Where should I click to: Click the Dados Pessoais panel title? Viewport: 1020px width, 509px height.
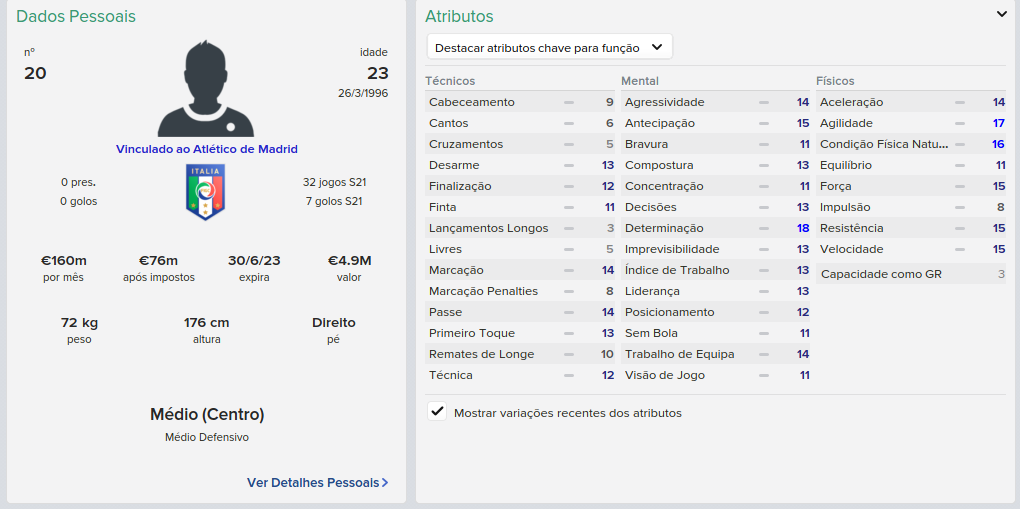coord(76,16)
